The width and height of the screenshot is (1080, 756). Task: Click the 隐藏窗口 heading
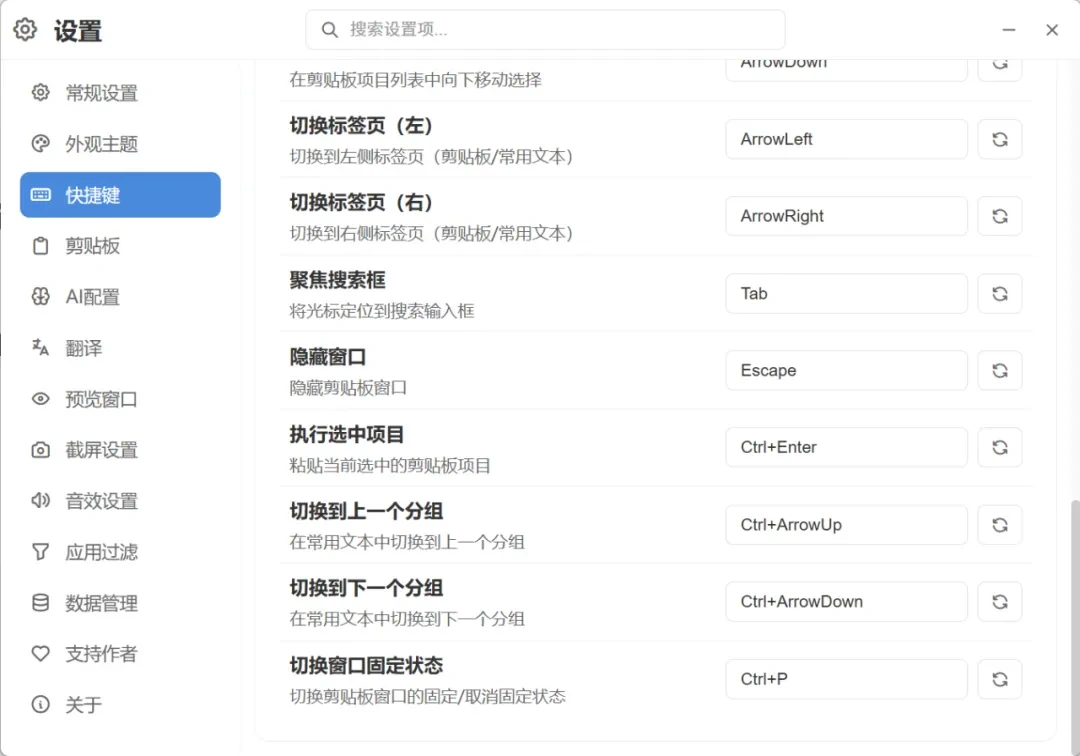click(x=328, y=357)
